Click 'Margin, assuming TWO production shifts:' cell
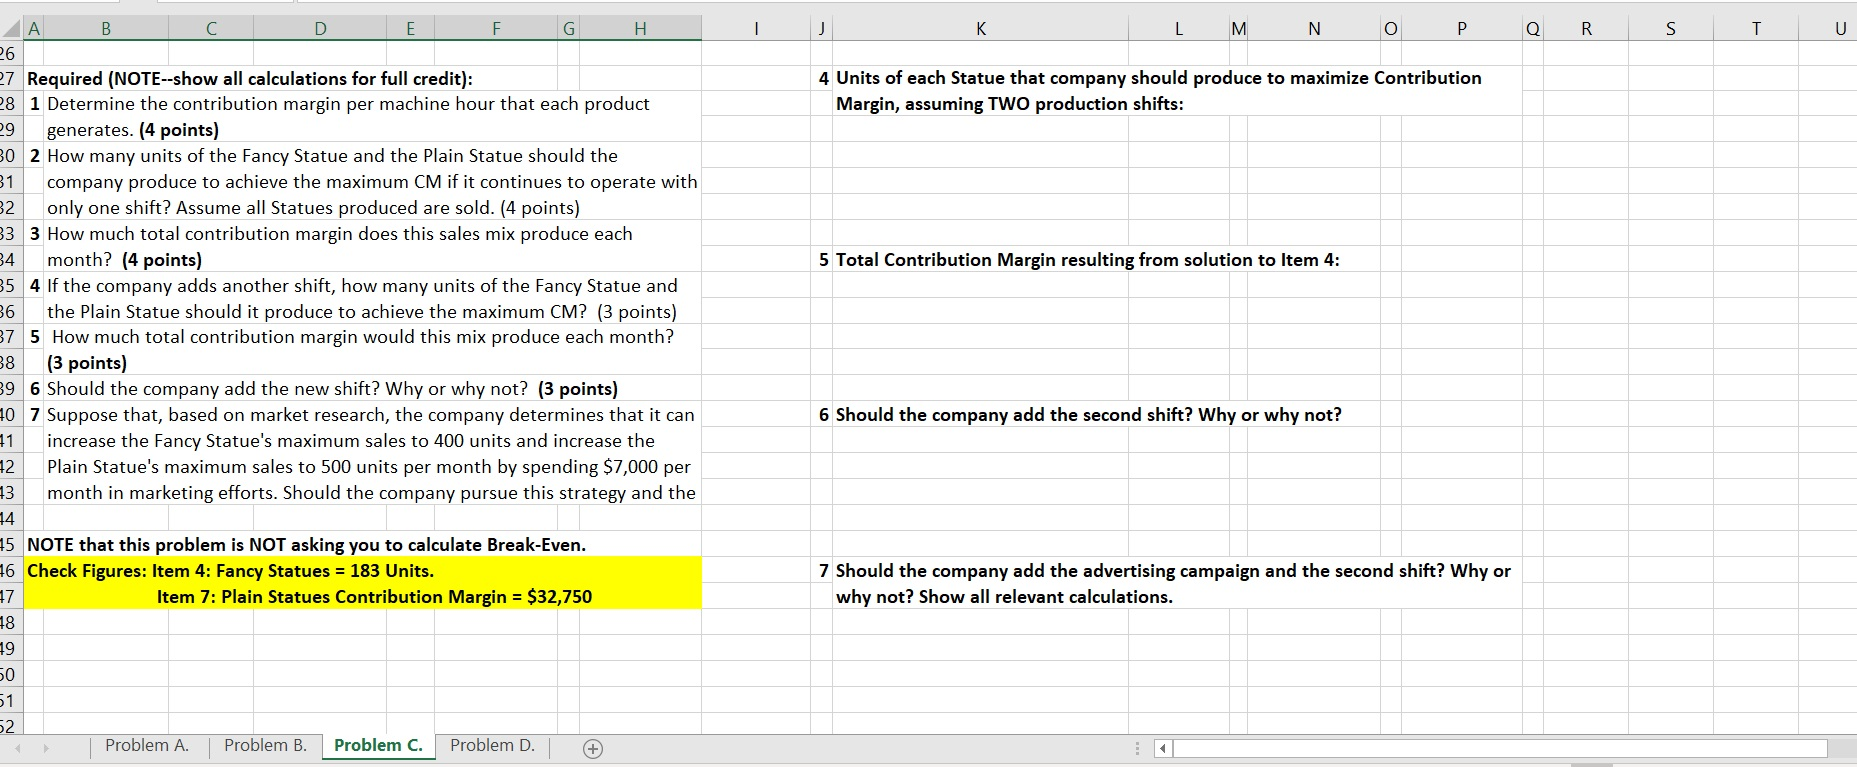This screenshot has height=767, width=1857. [x=1009, y=104]
